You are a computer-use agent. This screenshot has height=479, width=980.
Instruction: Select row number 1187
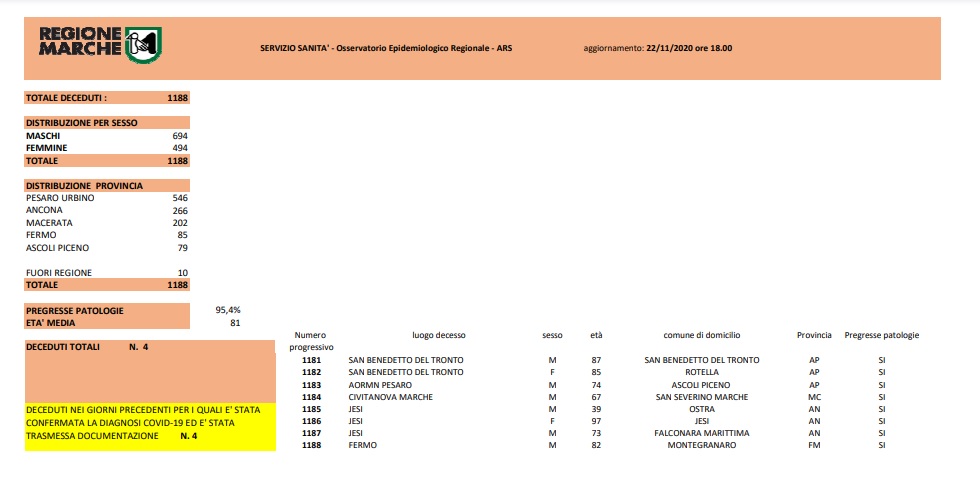coord(311,433)
